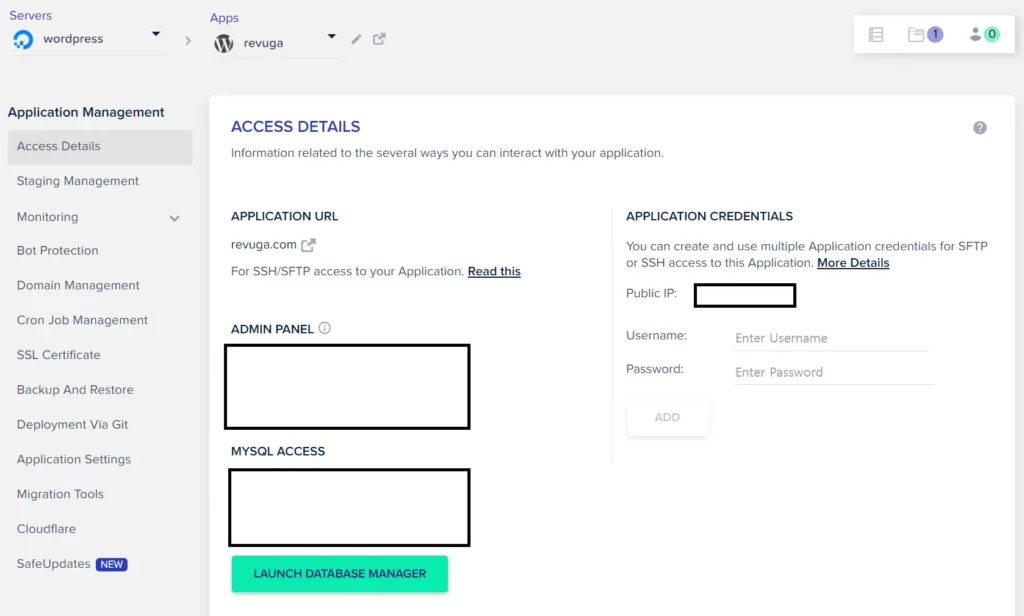This screenshot has width=1024, height=616.
Task: Open Deployment Via Git
Action: pyautogui.click(x=72, y=425)
